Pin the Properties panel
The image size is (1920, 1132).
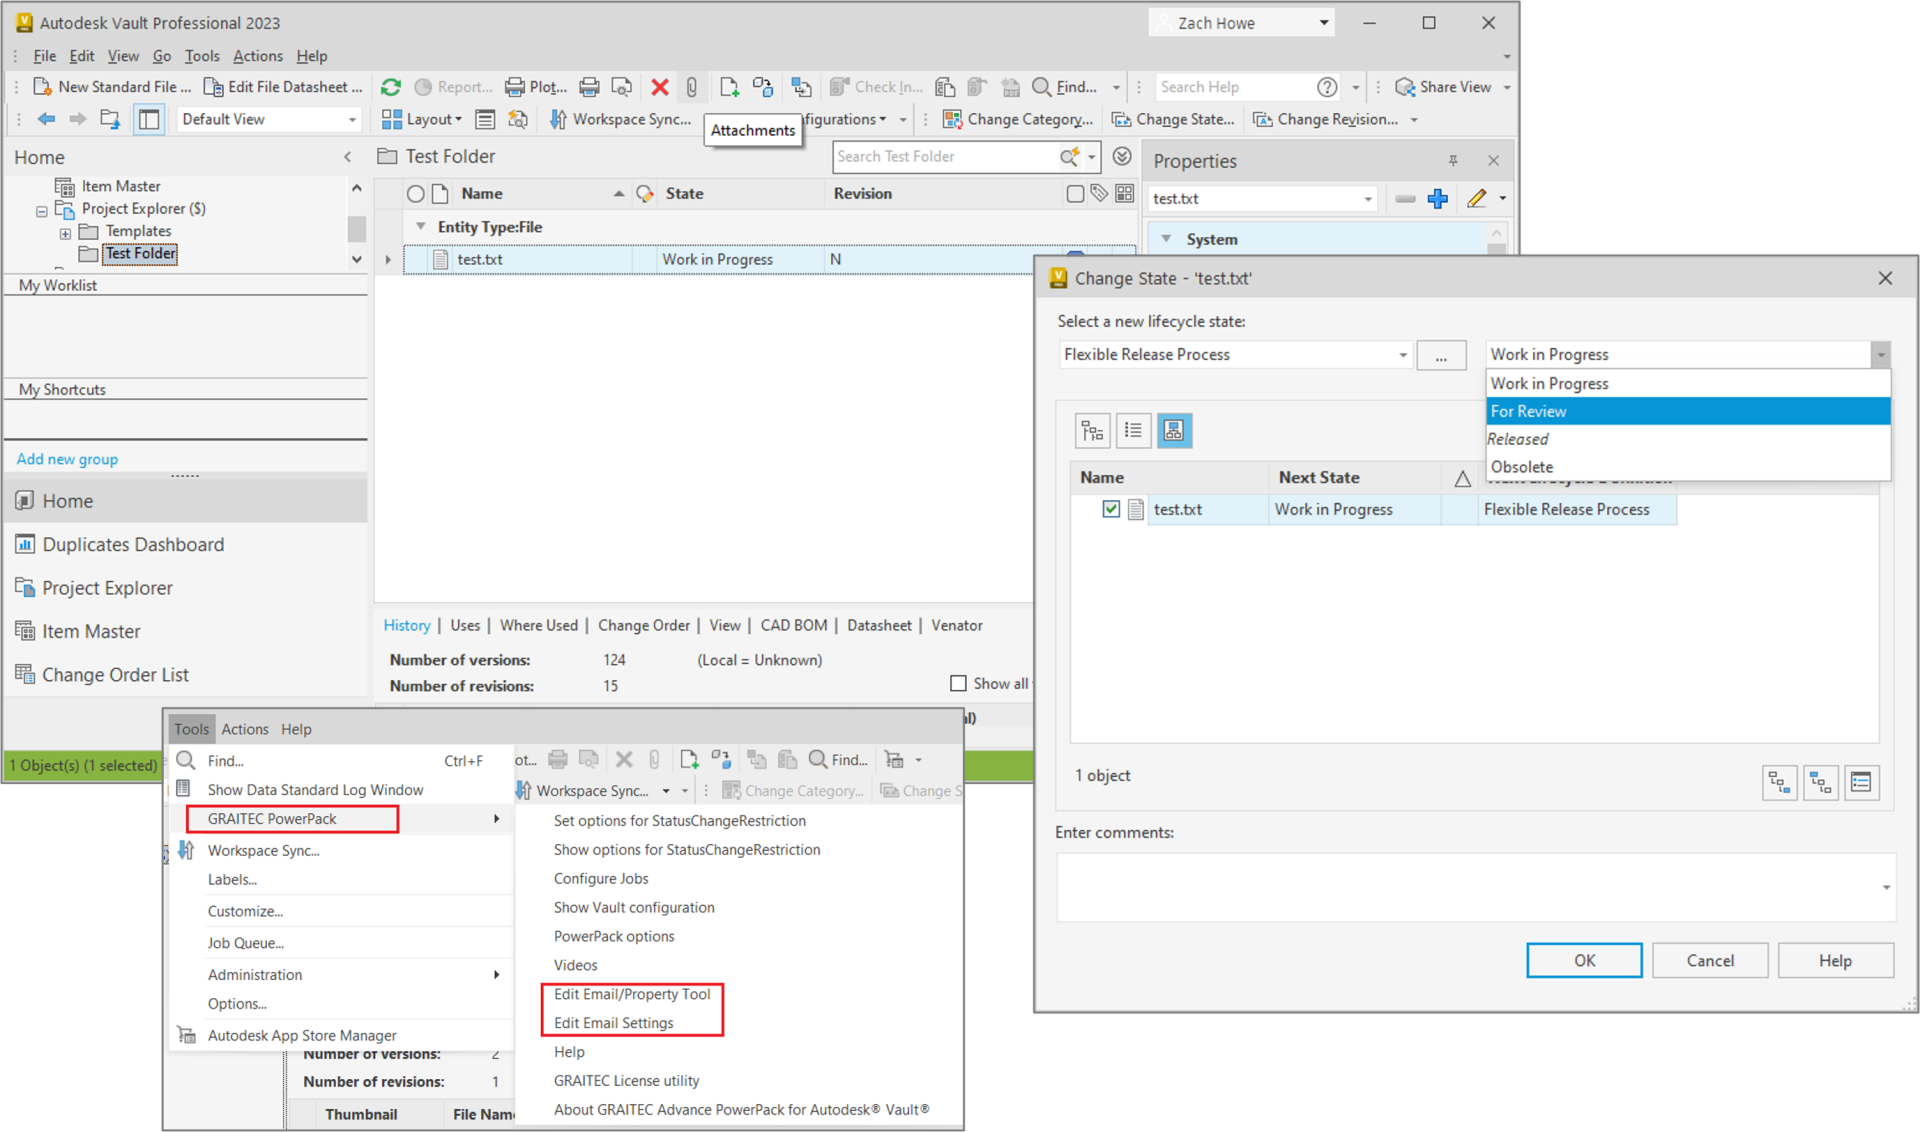point(1453,160)
